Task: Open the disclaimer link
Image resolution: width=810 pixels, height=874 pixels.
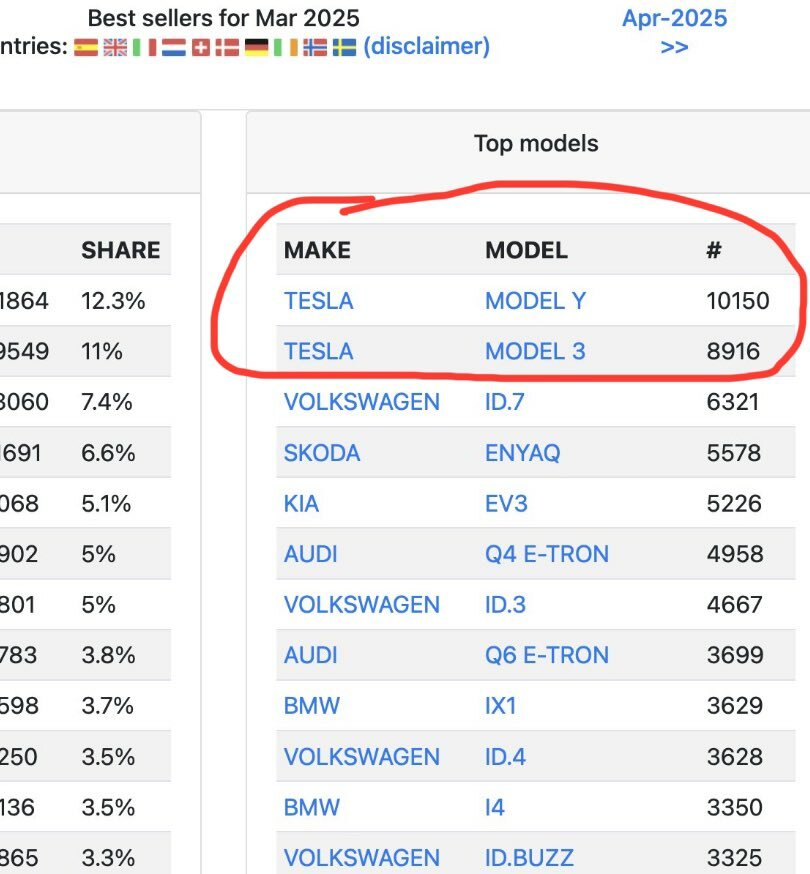Action: [426, 46]
